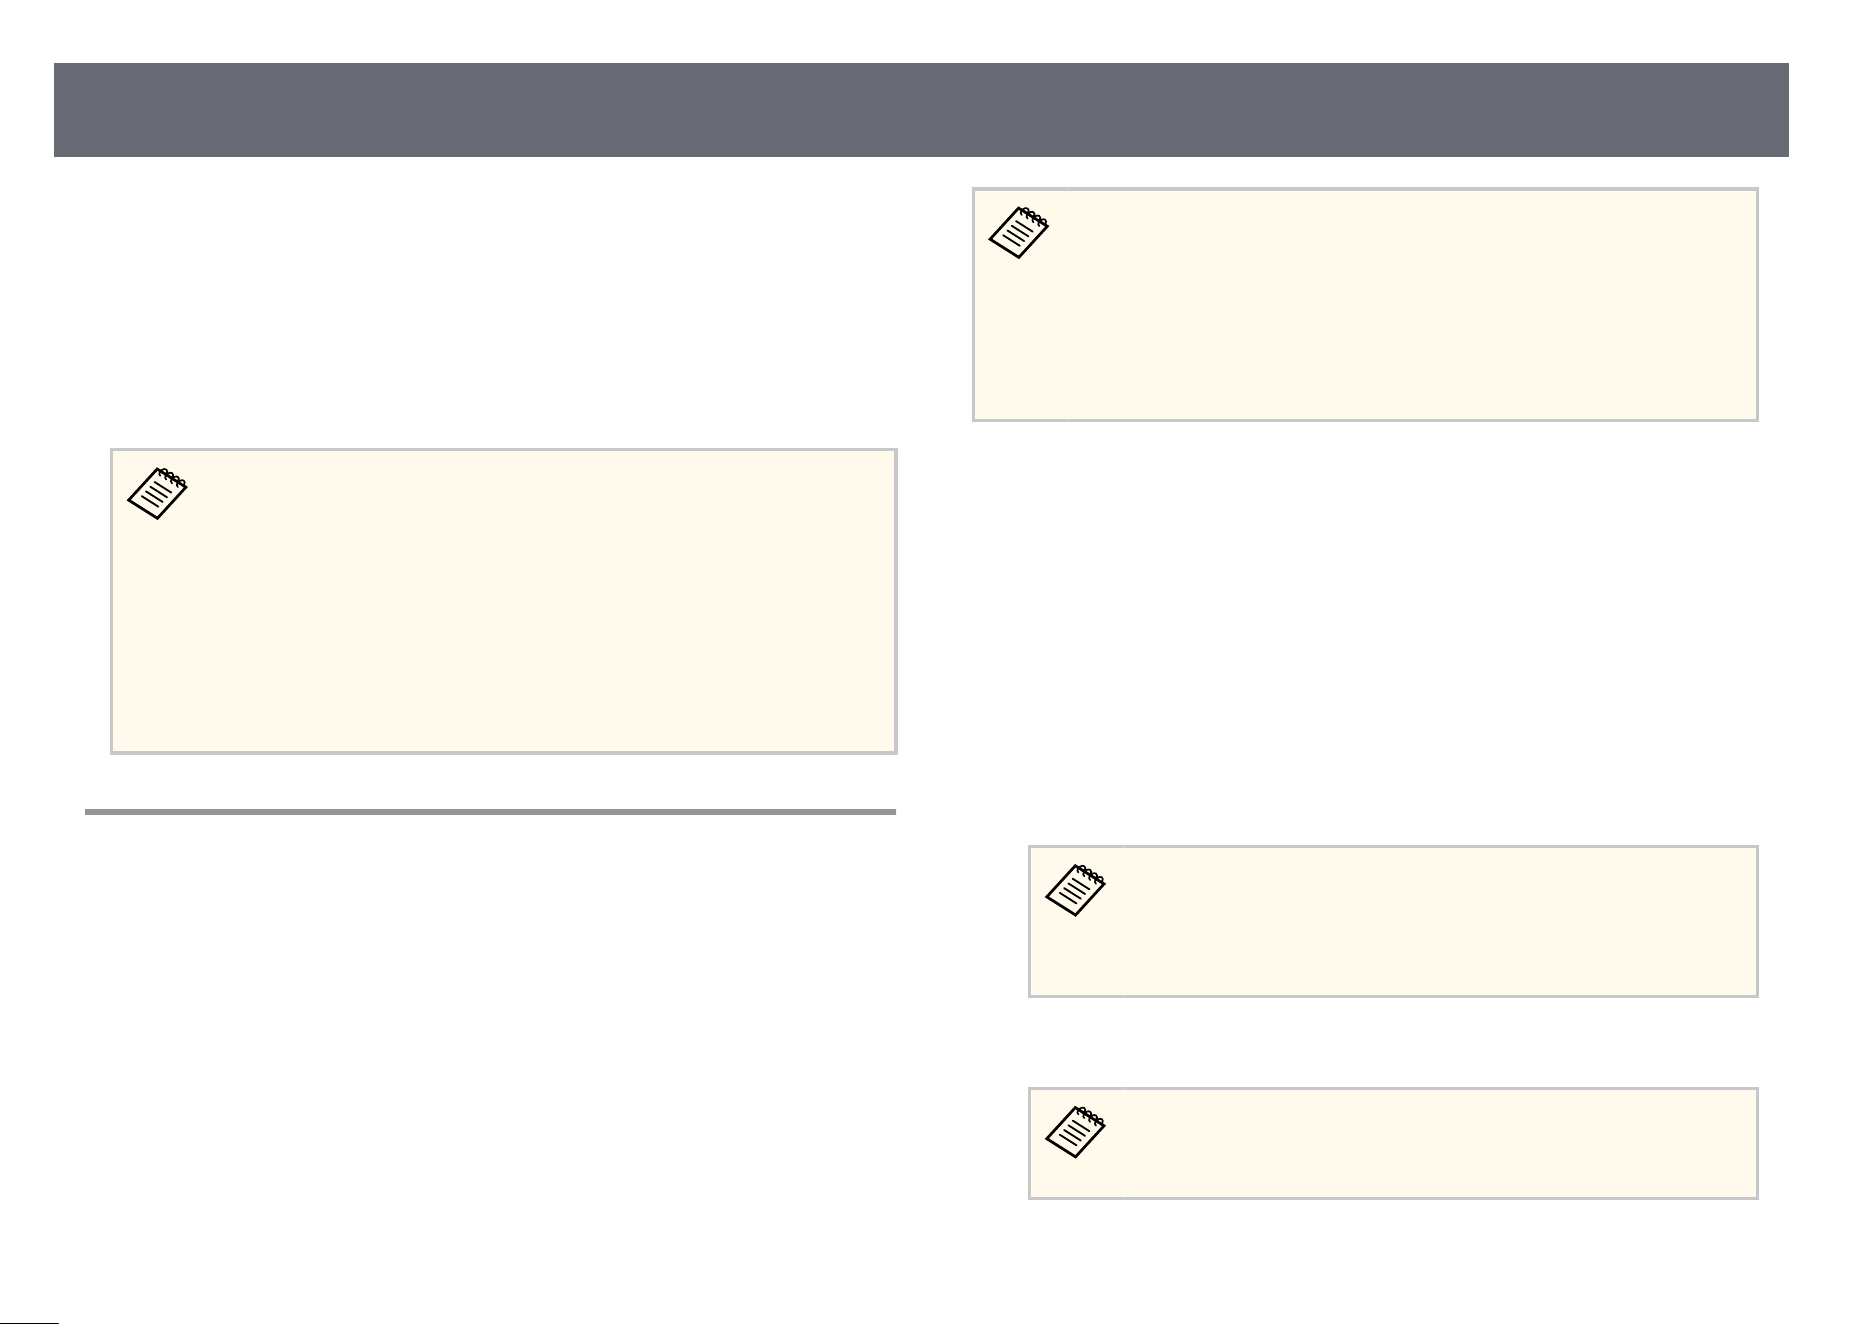
Task: Click the gray horizontal section divider line
Action: tap(490, 812)
